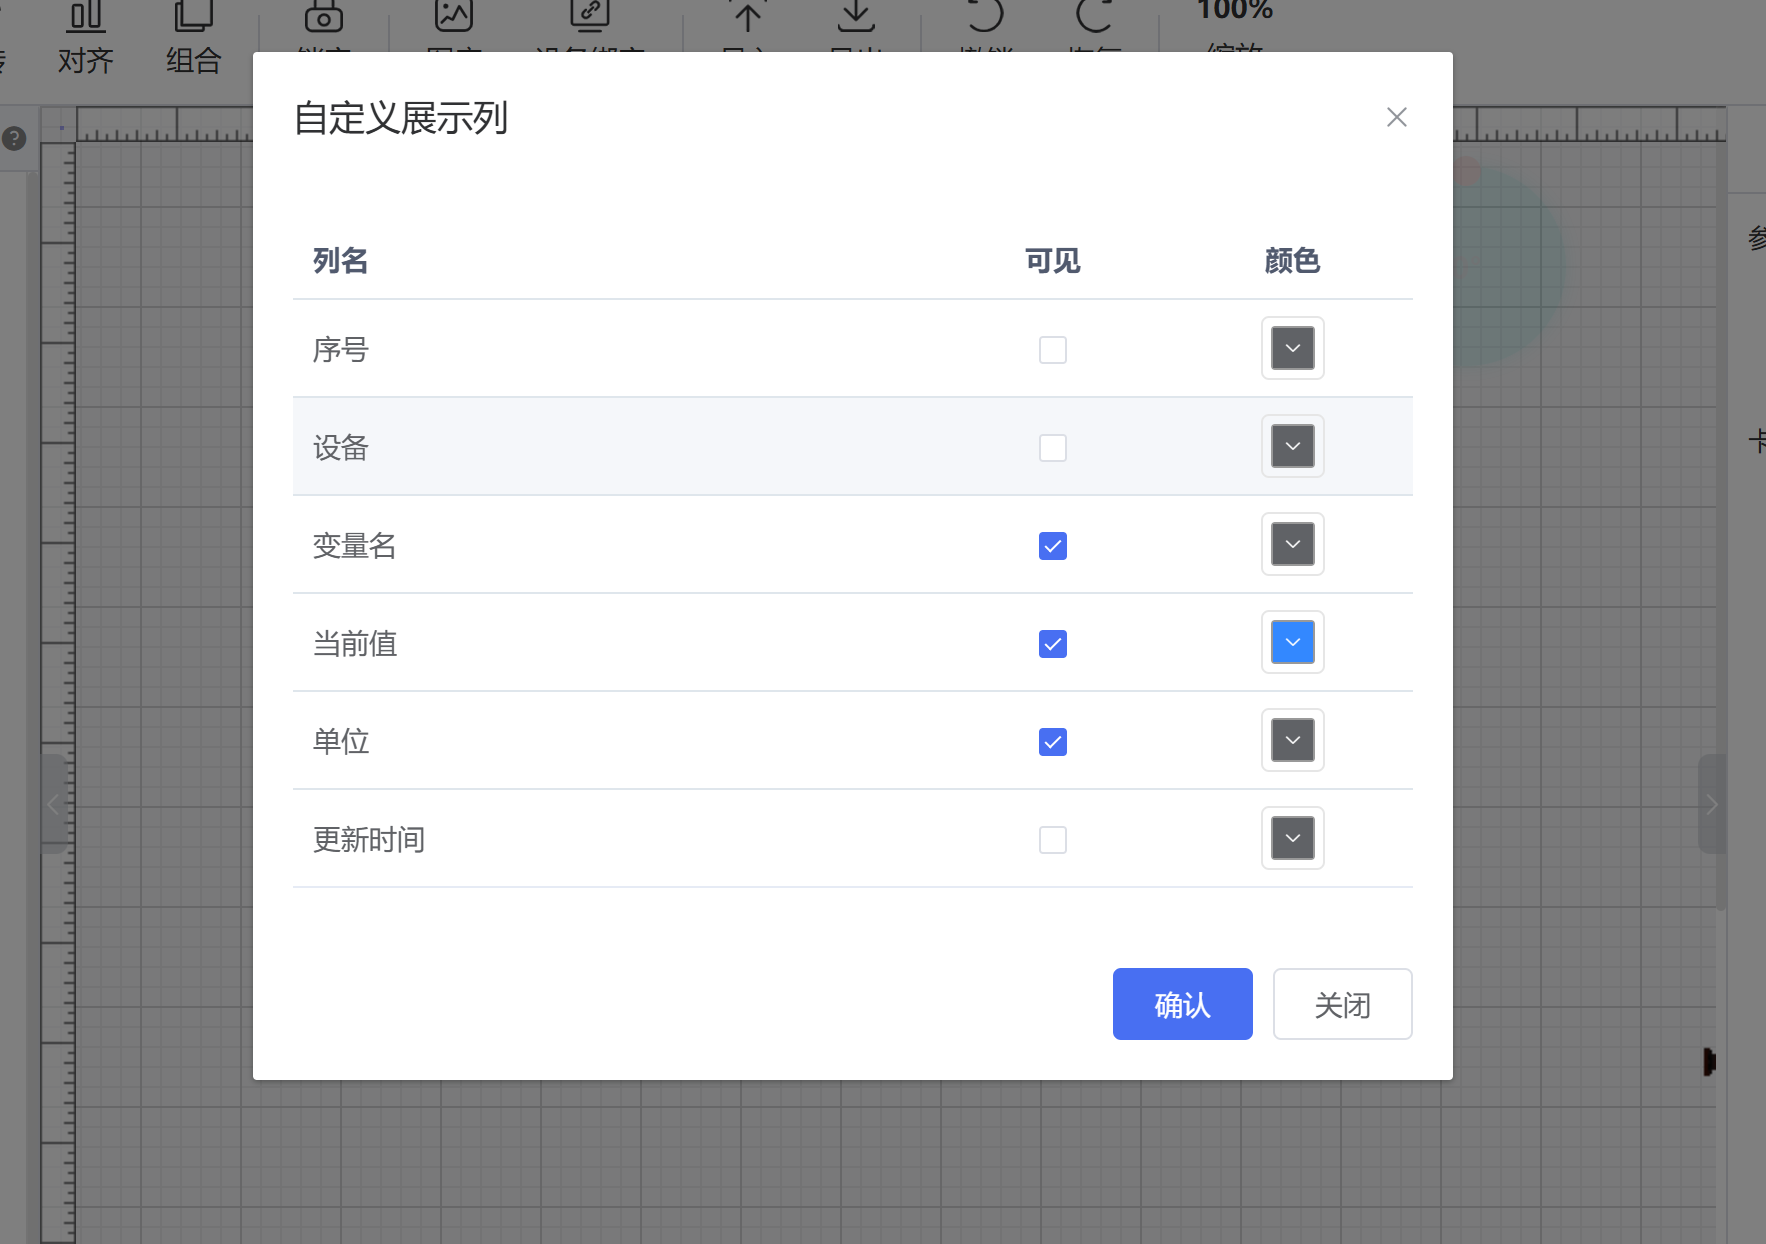Click the Align (对齐) toolbar icon
This screenshot has height=1244, width=1766.
click(x=86, y=18)
